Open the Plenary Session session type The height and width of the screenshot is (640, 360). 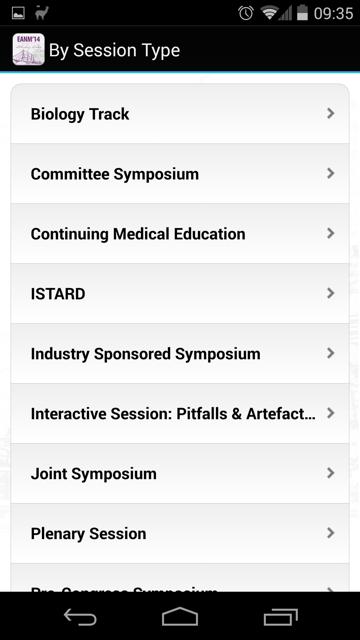(x=180, y=533)
